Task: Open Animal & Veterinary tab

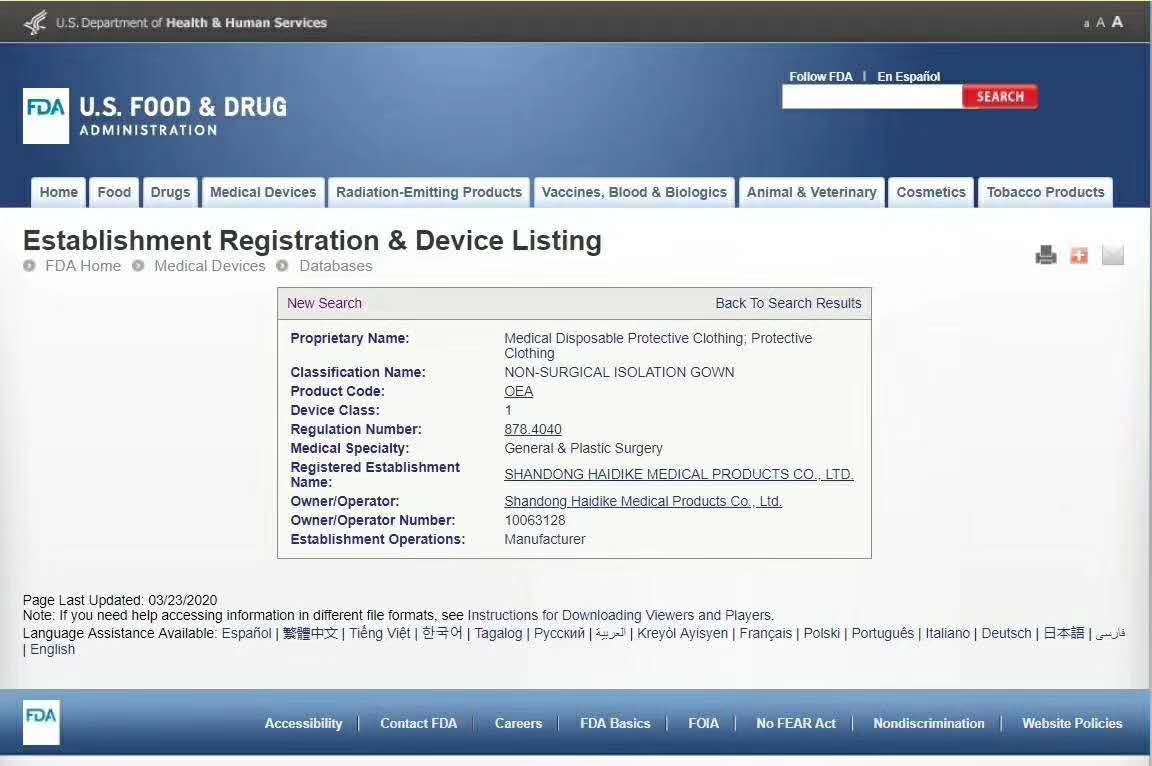Action: [812, 192]
